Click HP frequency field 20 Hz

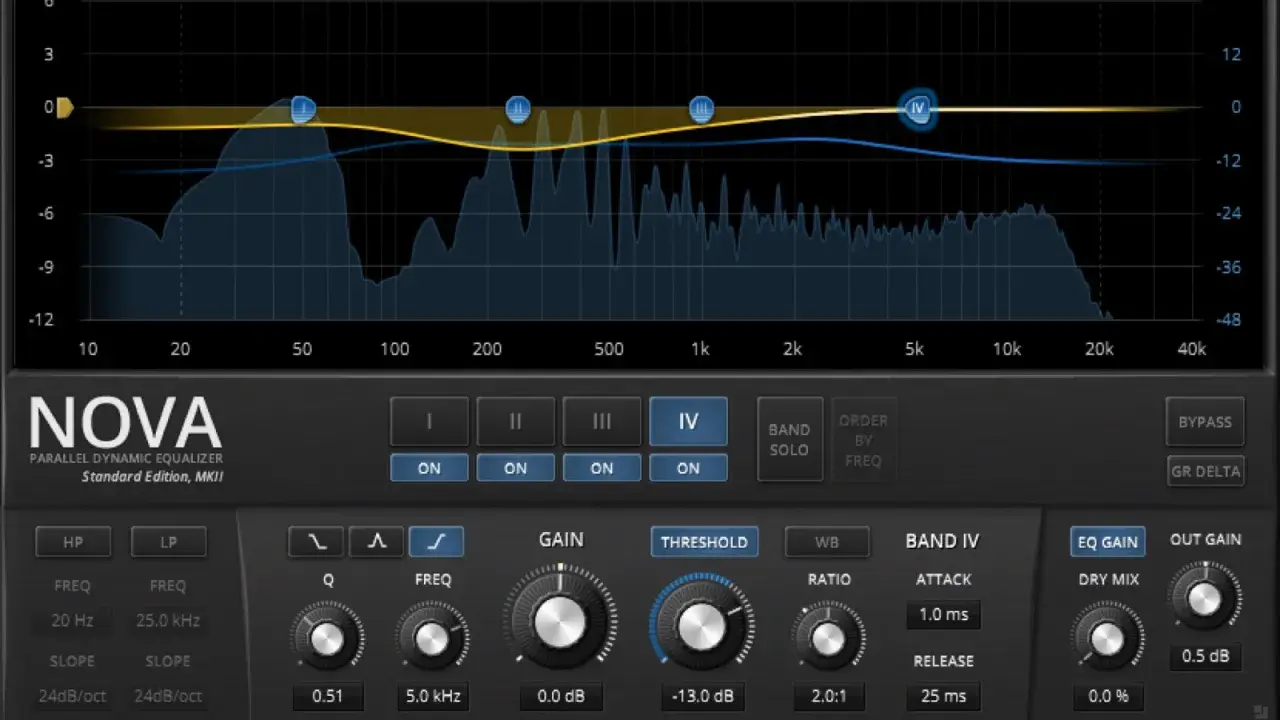pyautogui.click(x=72, y=620)
